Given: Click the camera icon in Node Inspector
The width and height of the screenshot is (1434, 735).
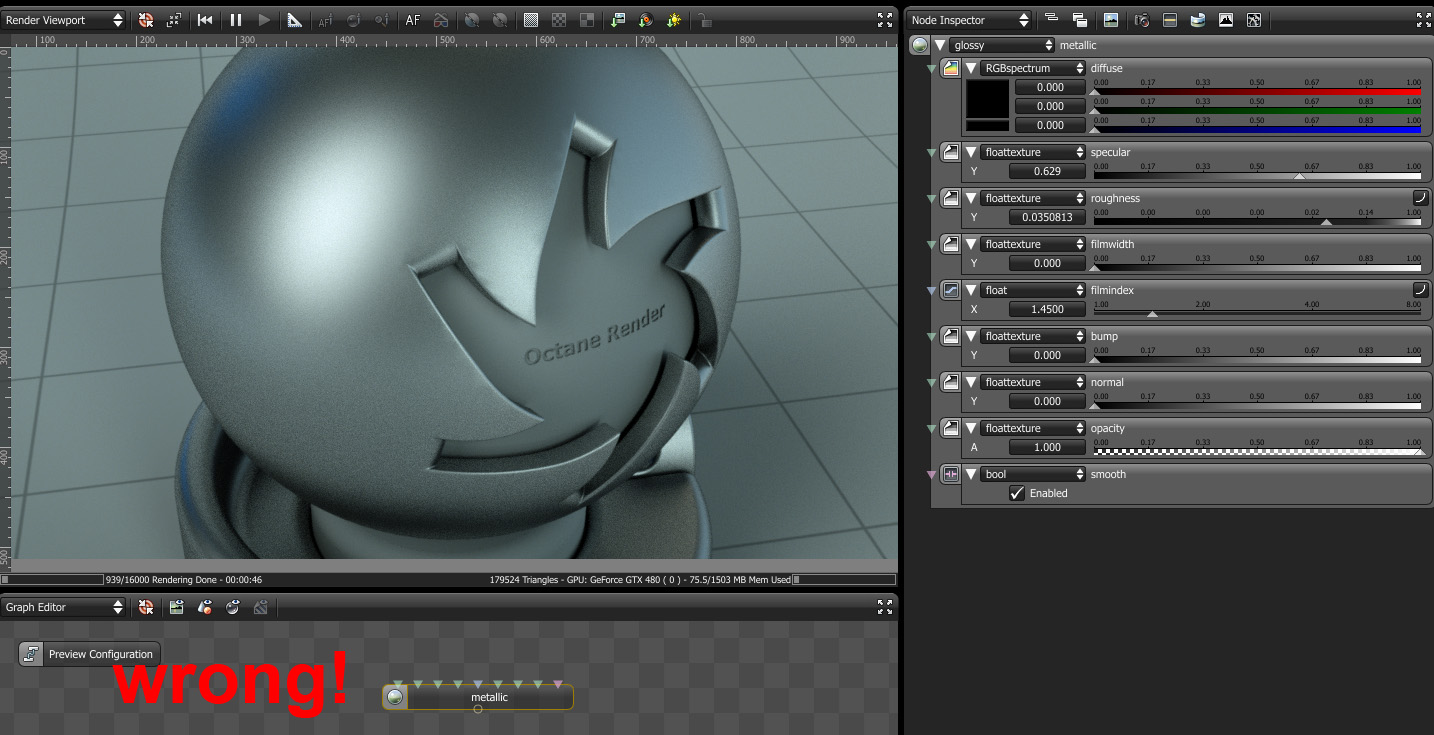Looking at the screenshot, I should point(1141,20).
